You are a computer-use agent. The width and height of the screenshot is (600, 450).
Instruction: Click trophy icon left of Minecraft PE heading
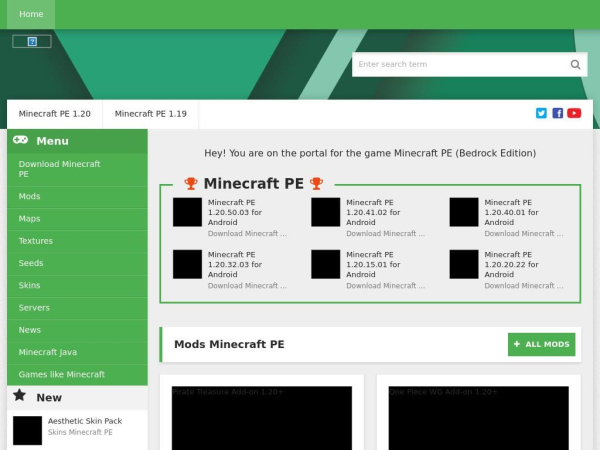click(191, 184)
